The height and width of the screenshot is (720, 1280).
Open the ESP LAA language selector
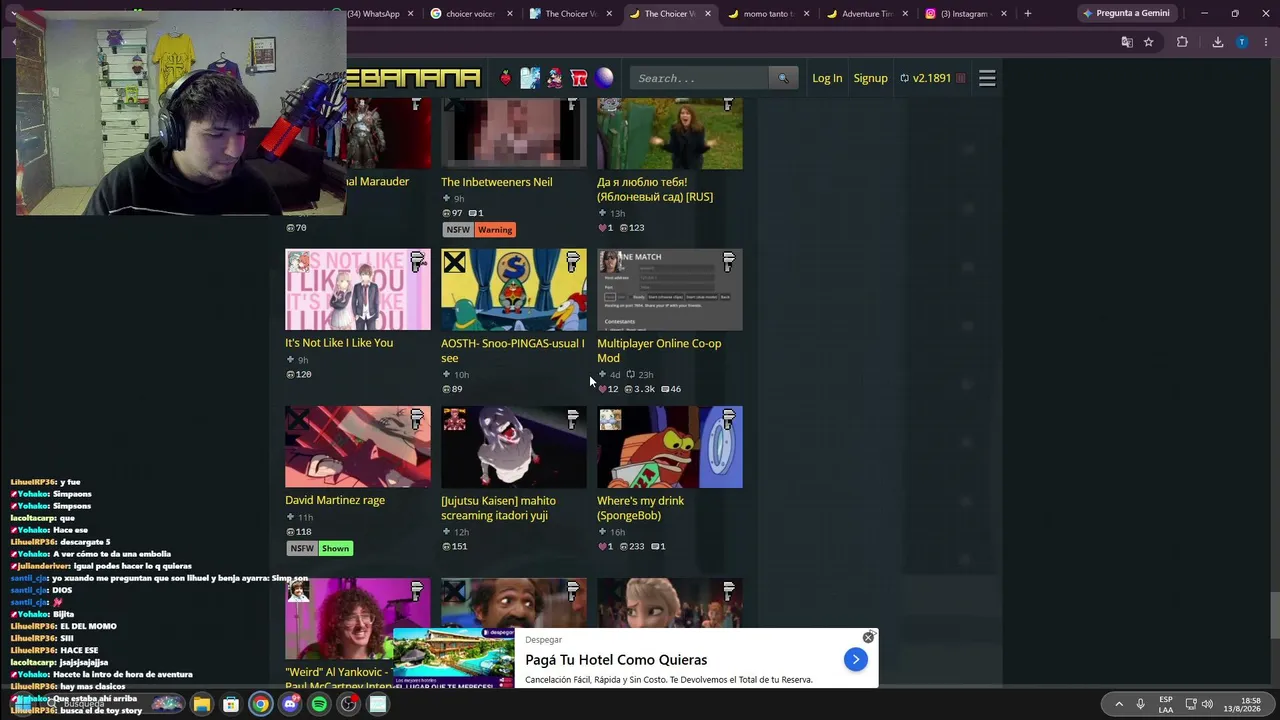pos(1166,704)
